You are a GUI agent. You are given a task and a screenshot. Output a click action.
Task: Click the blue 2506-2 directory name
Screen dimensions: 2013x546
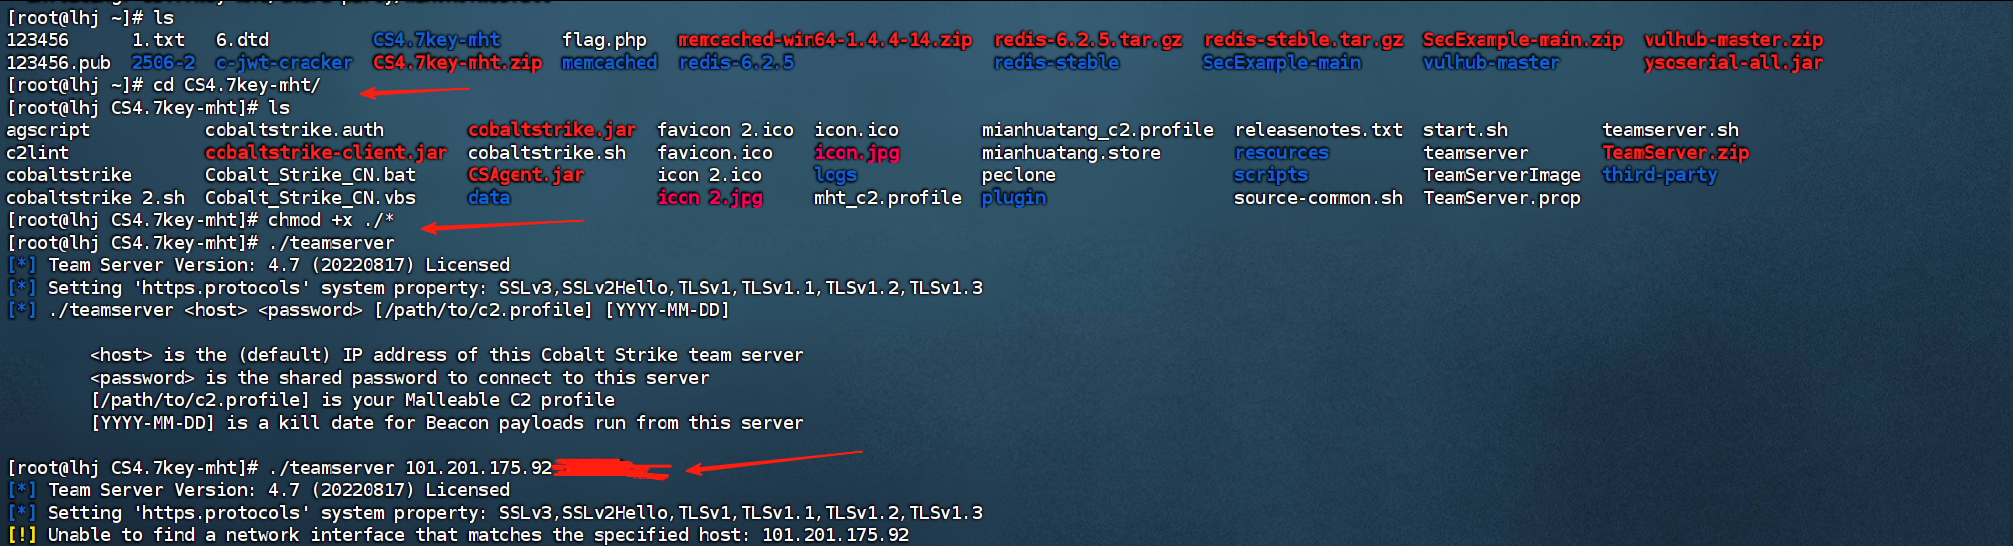pyautogui.click(x=163, y=63)
